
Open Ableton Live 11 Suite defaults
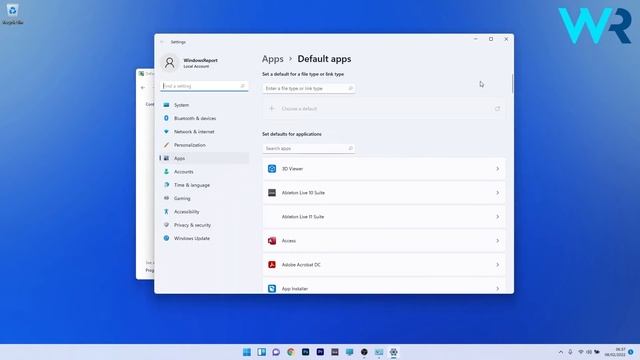click(384, 217)
